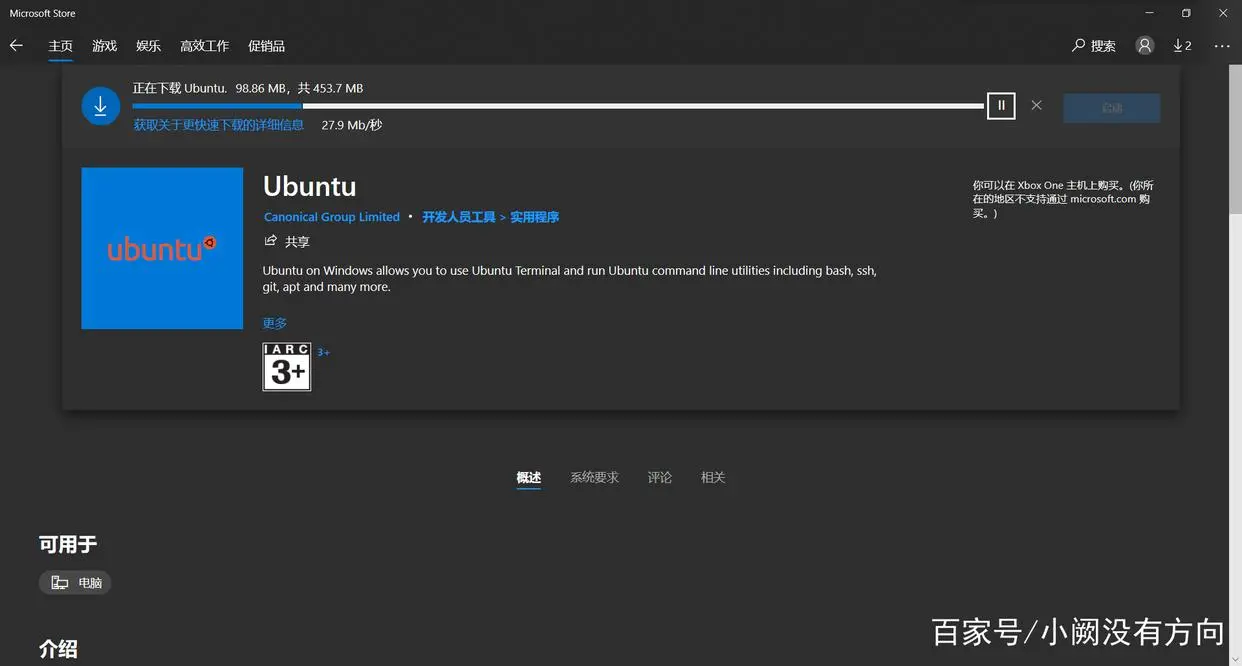Open the user account icon
This screenshot has height=666, width=1242.
1145,45
